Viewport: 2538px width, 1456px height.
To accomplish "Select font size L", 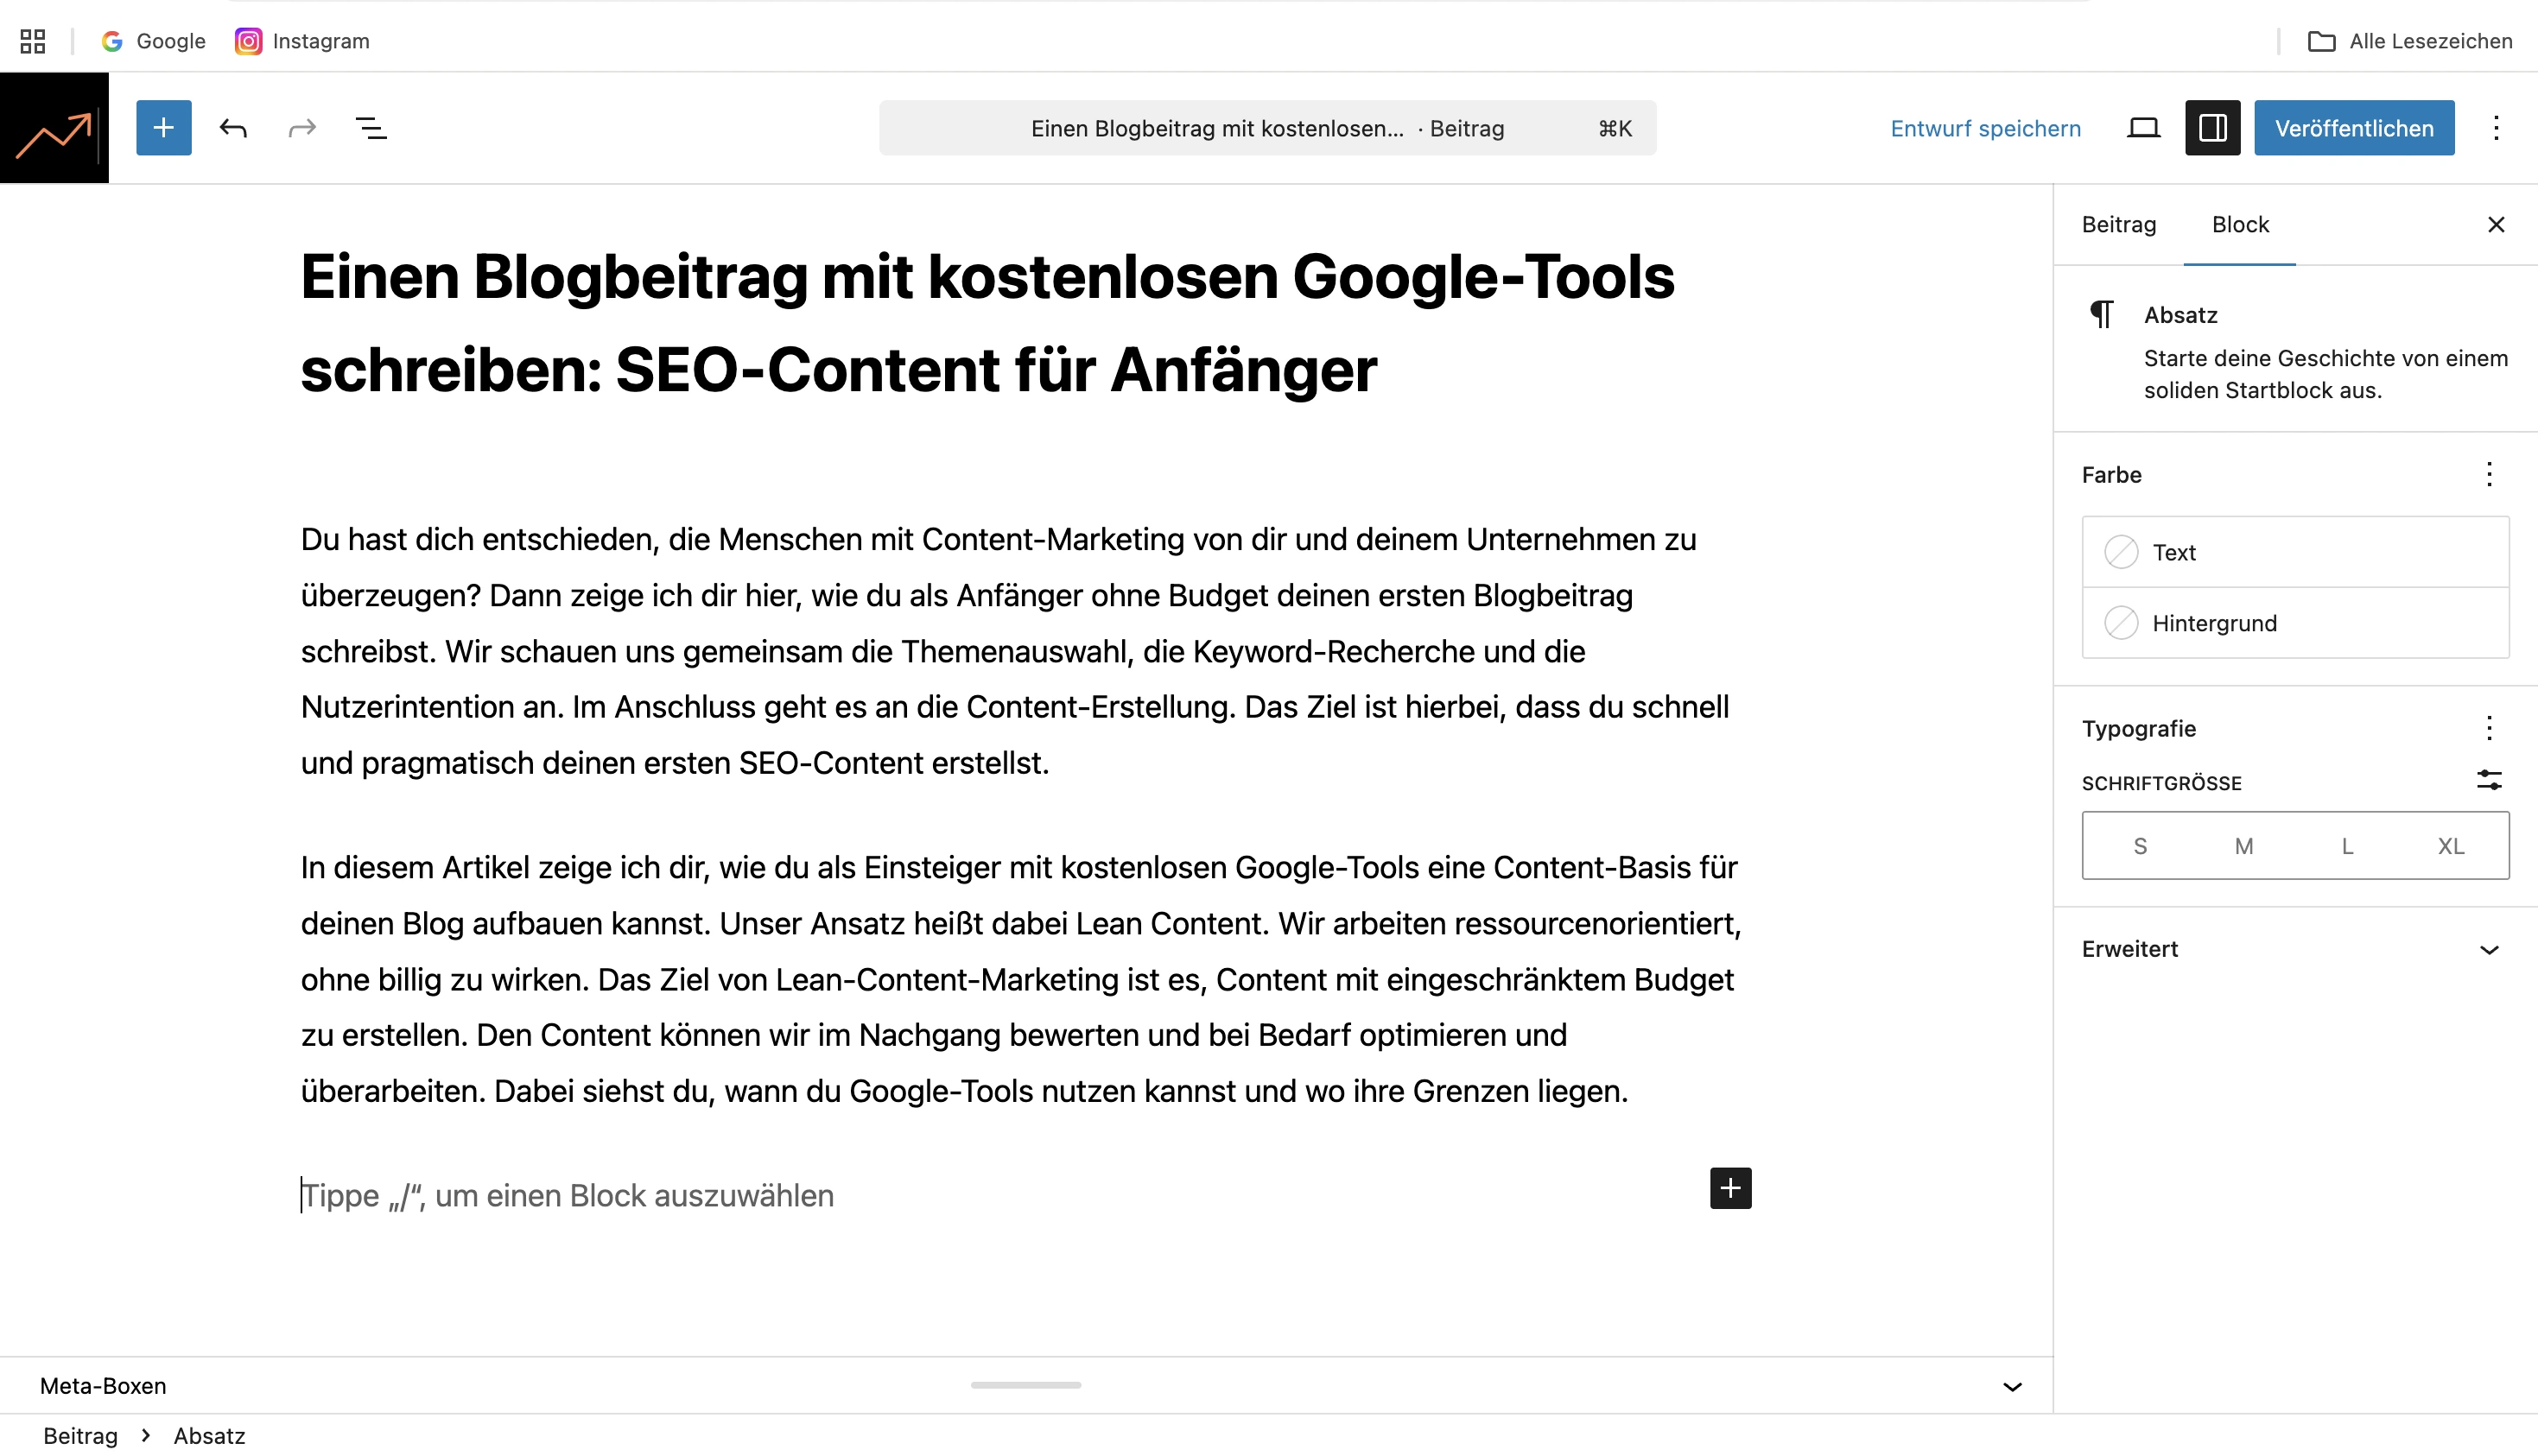I will [x=2347, y=846].
